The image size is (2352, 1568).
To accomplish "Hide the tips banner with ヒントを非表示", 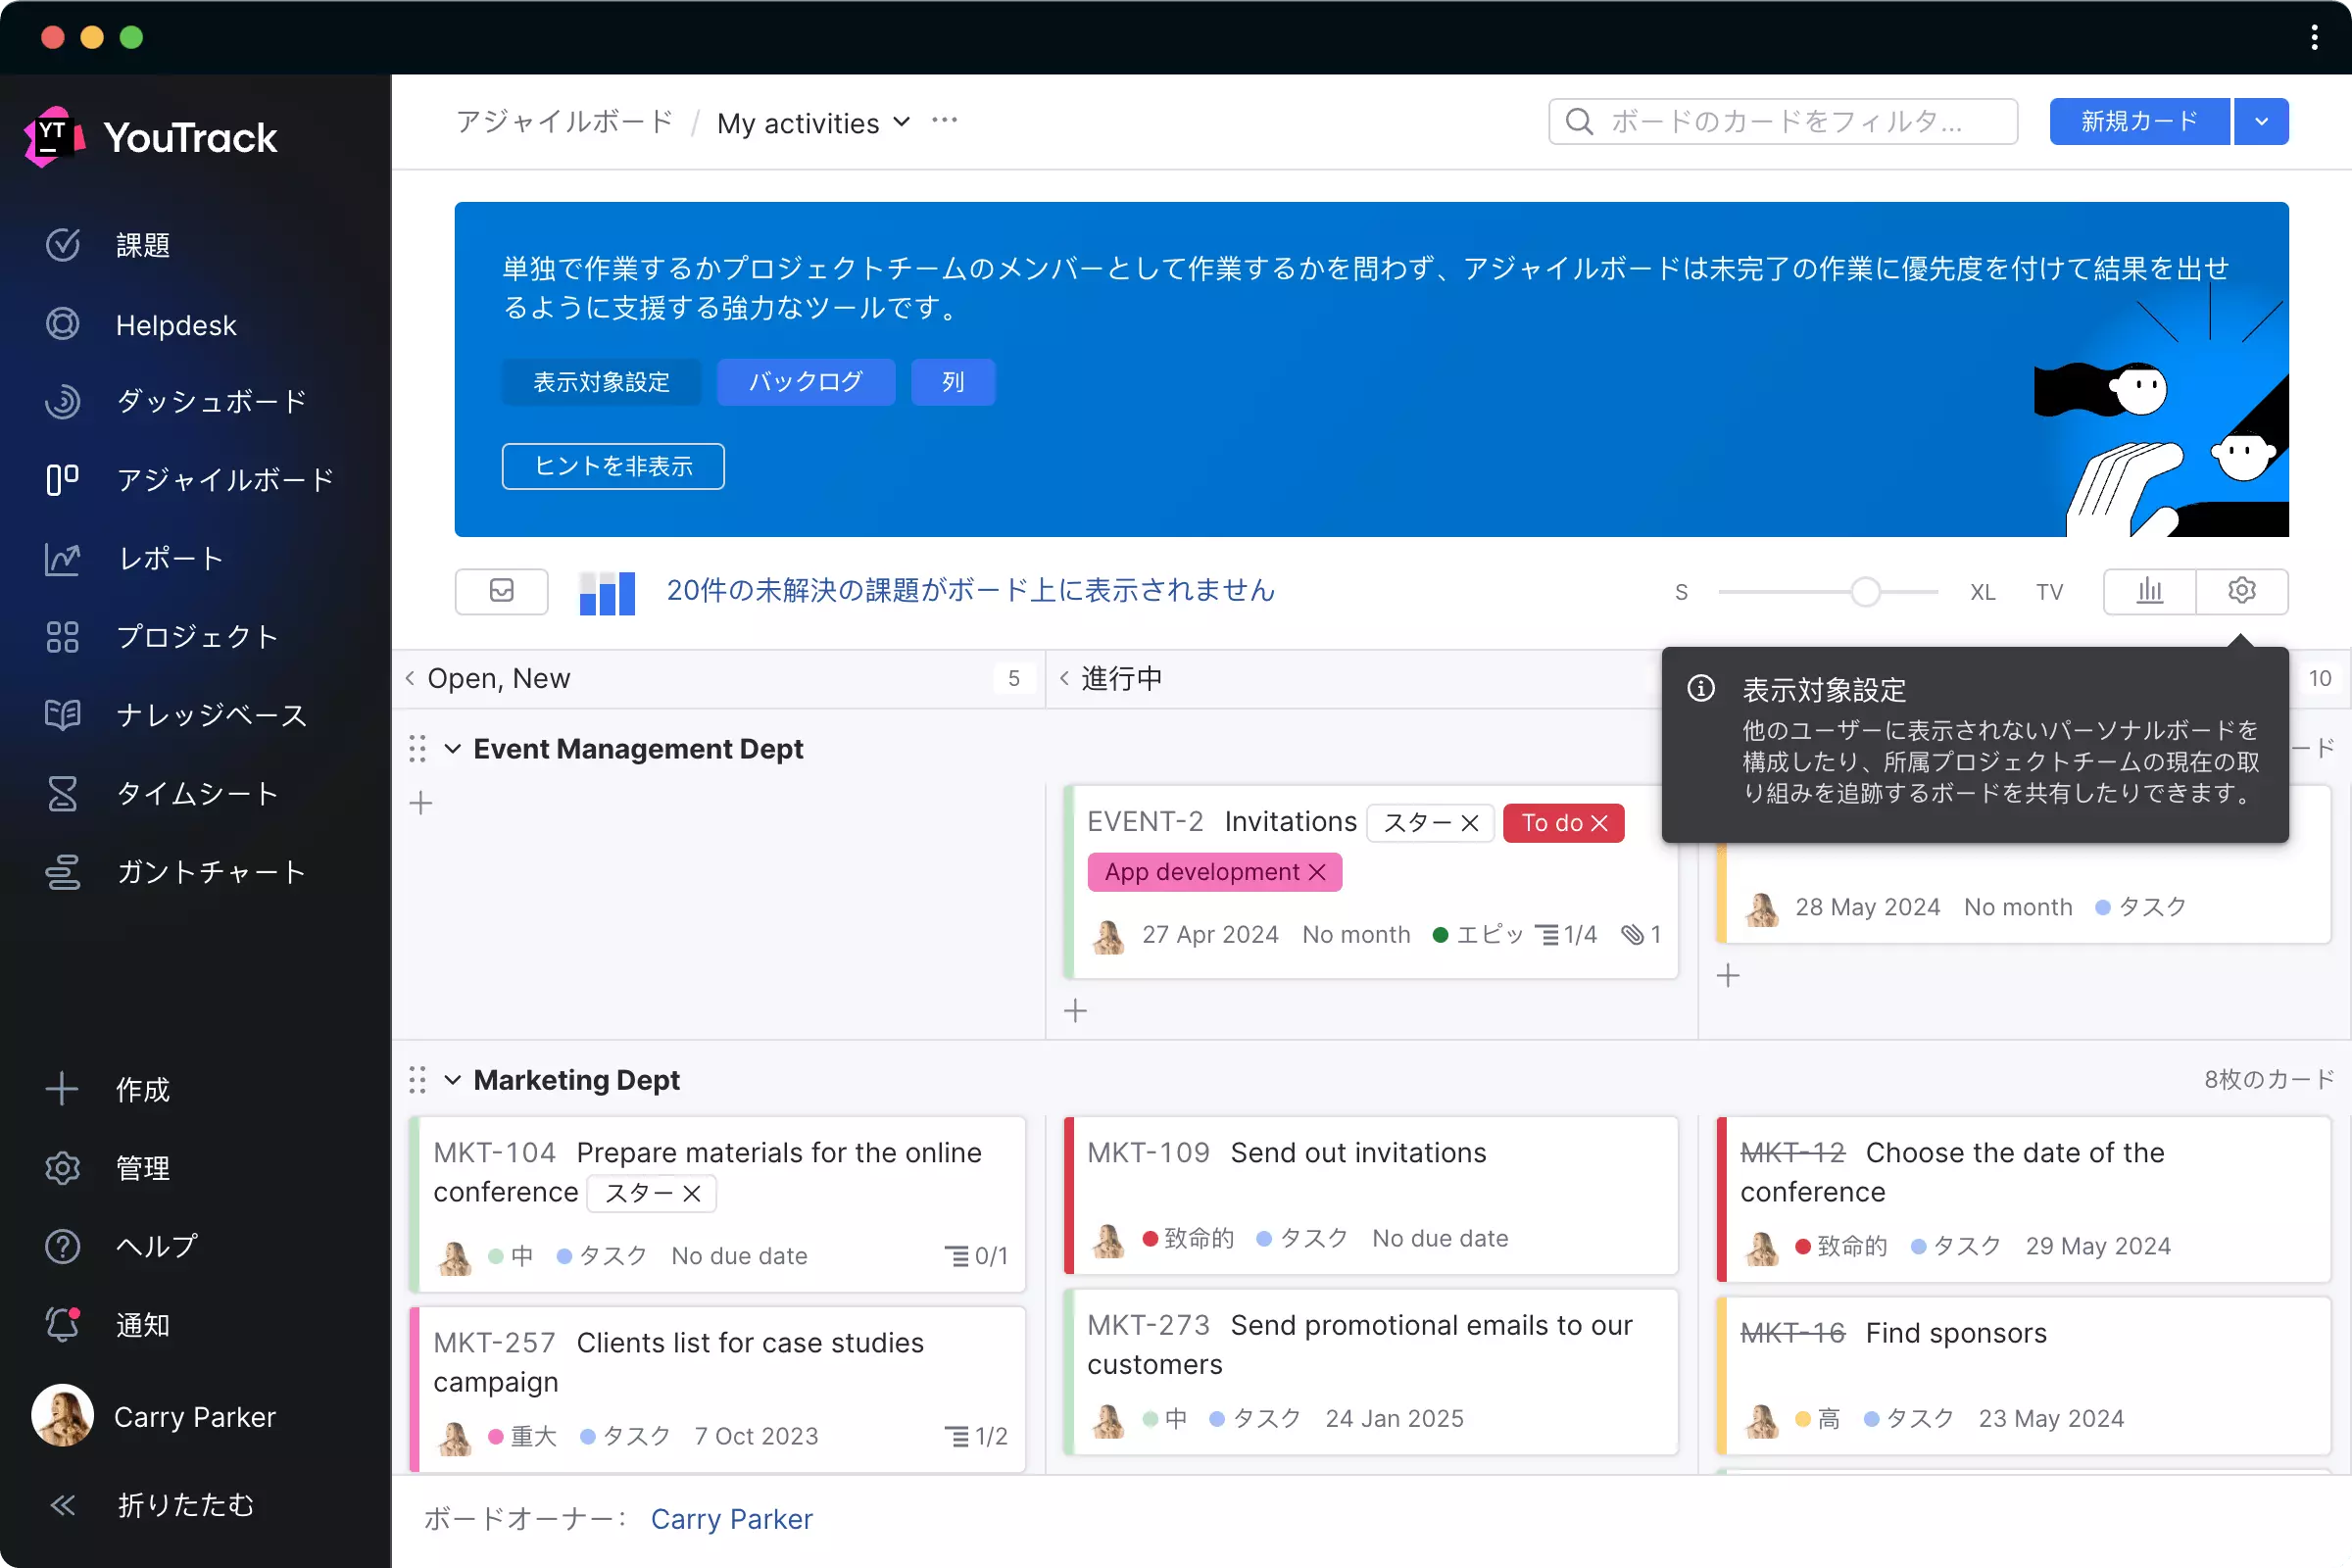I will (612, 465).
